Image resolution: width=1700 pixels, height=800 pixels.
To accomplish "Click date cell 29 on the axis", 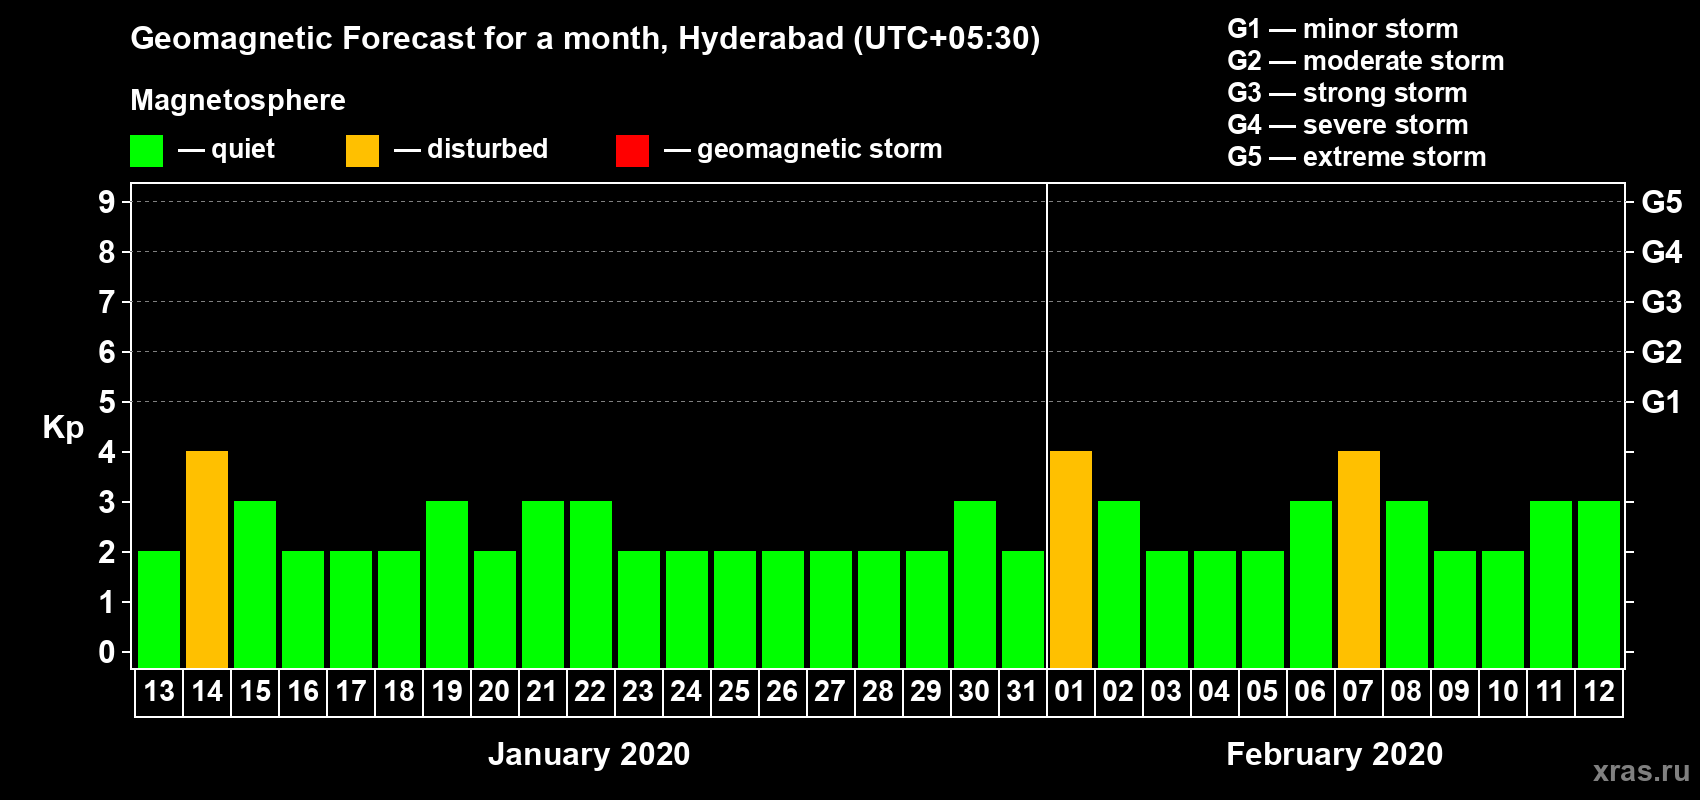I will pyautogui.click(x=927, y=692).
